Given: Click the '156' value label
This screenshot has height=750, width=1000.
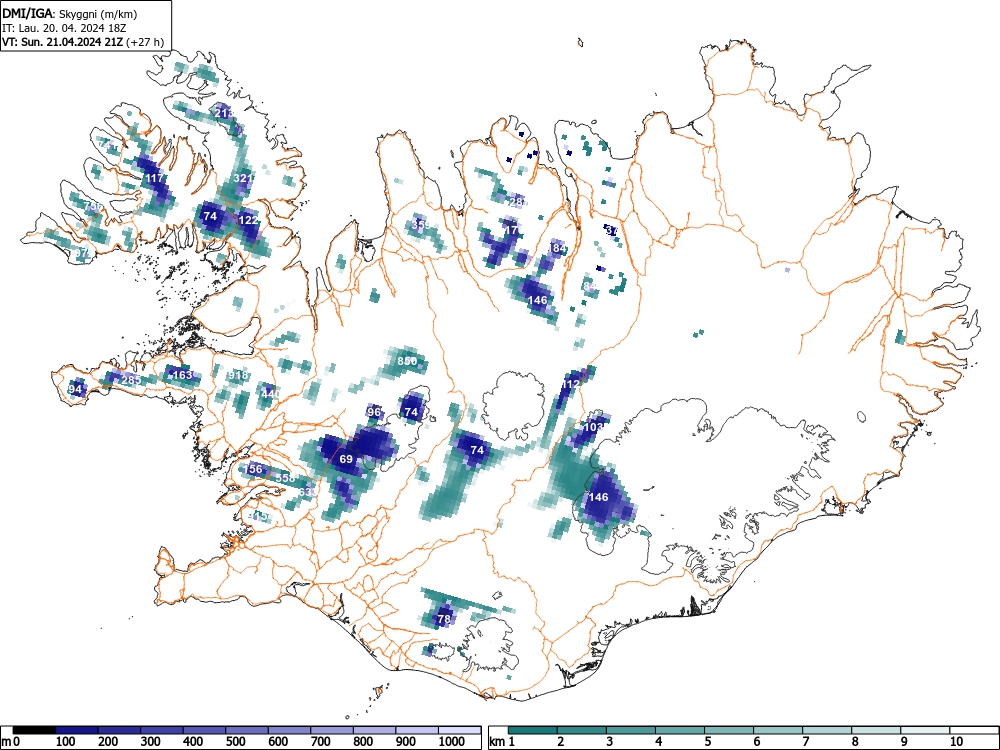Looking at the screenshot, I should click(x=253, y=469).
